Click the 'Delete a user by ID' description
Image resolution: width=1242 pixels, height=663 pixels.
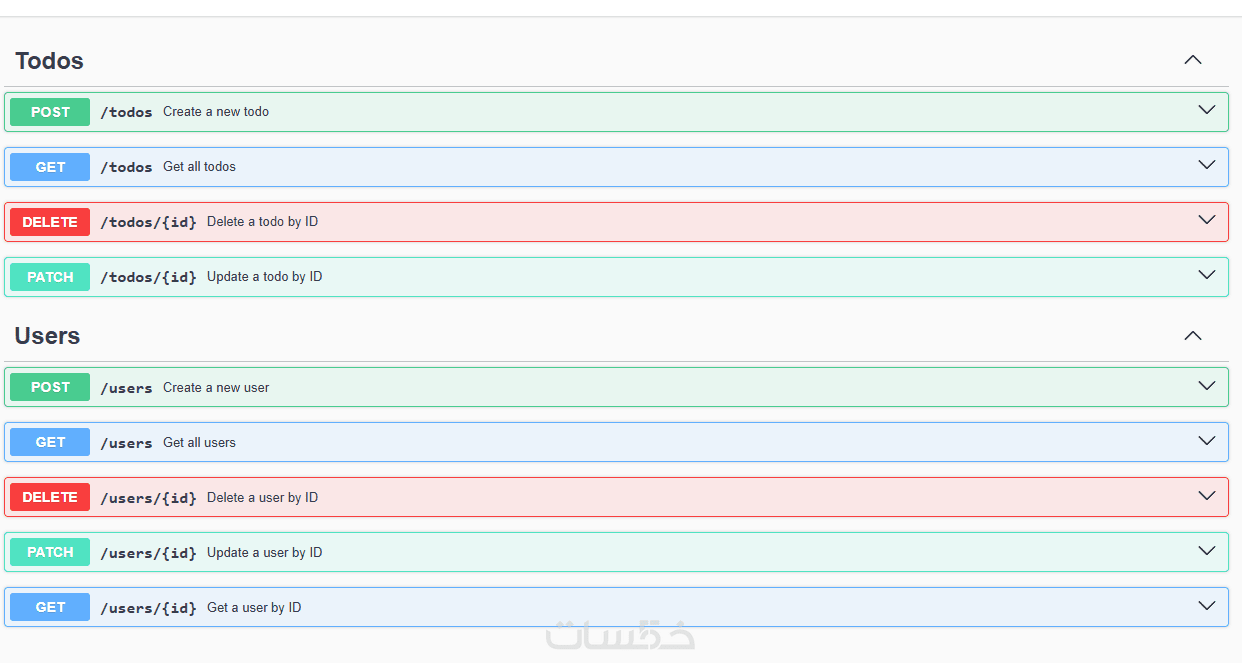pyautogui.click(x=263, y=498)
